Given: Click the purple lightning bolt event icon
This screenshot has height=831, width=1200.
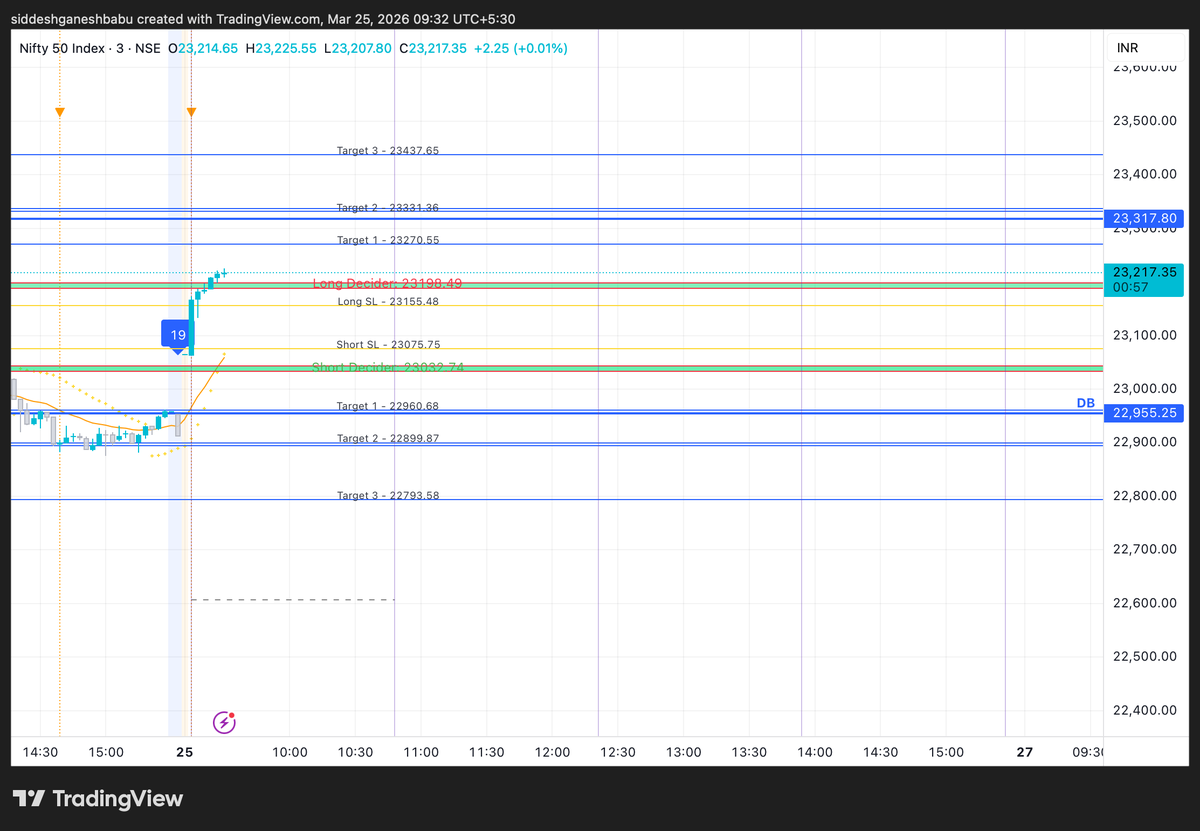Looking at the screenshot, I should pyautogui.click(x=225, y=721).
